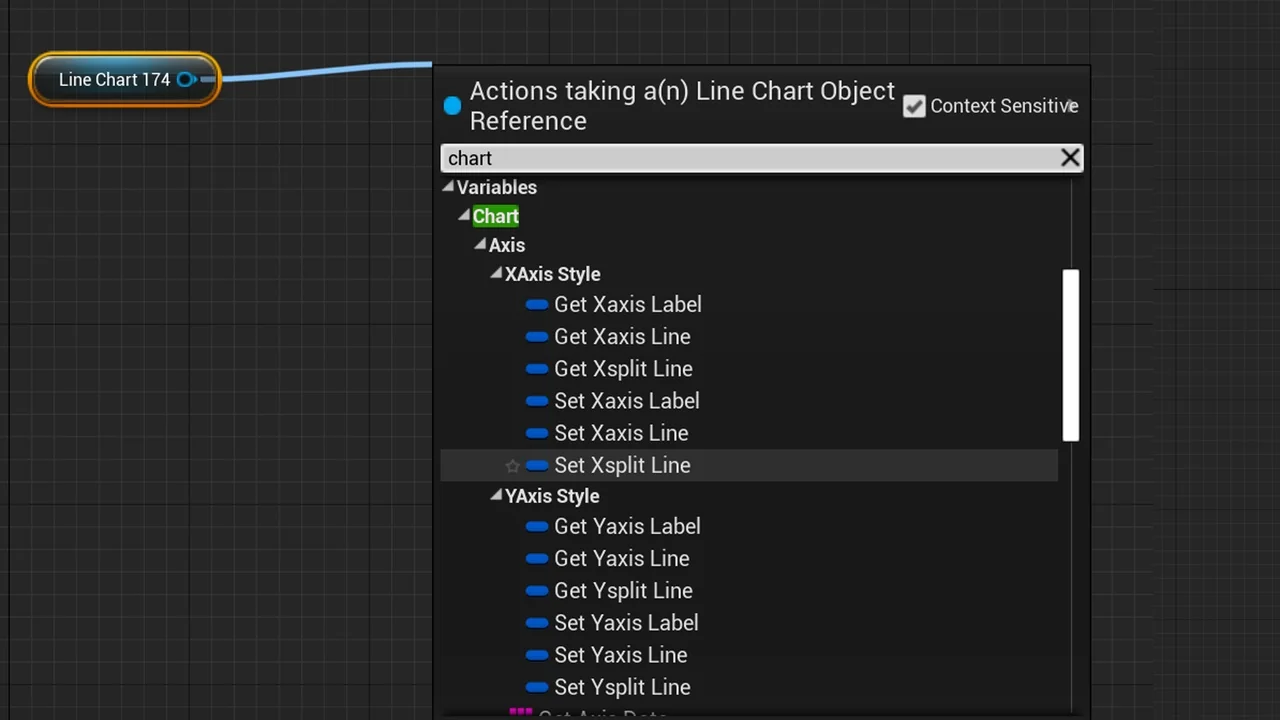This screenshot has width=1280, height=720.
Task: Select Get Xaxis Line action
Action: click(x=622, y=337)
